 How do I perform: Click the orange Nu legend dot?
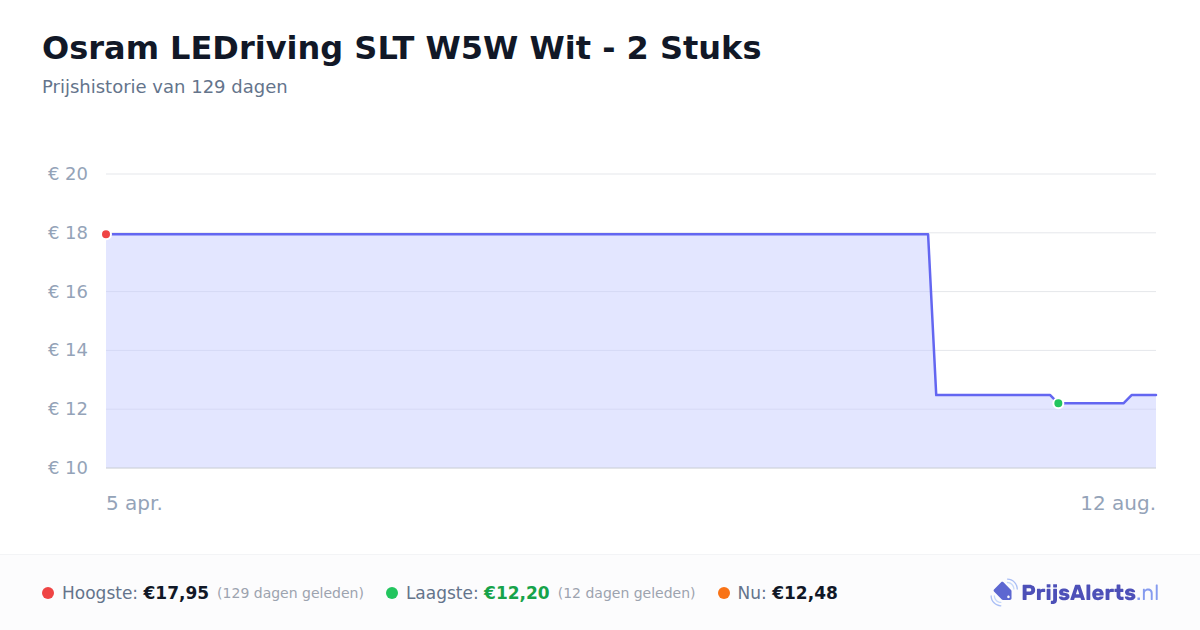[x=724, y=593]
